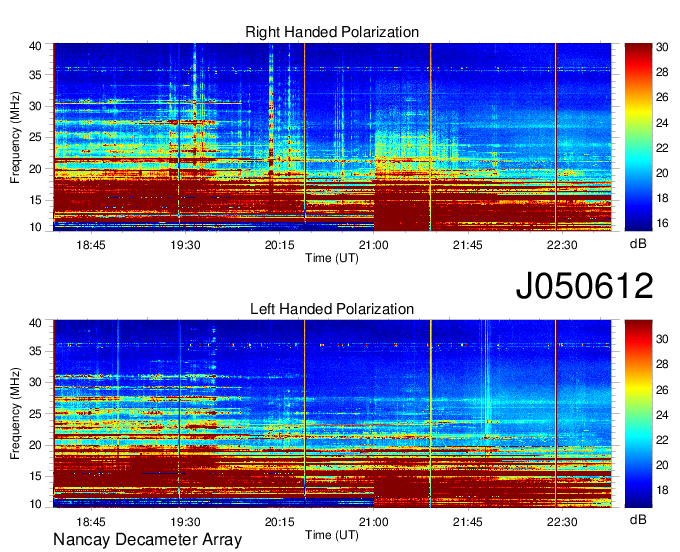Click the bottom colorbar's dB unit label
Screen dimensions: 680x552
(638, 519)
